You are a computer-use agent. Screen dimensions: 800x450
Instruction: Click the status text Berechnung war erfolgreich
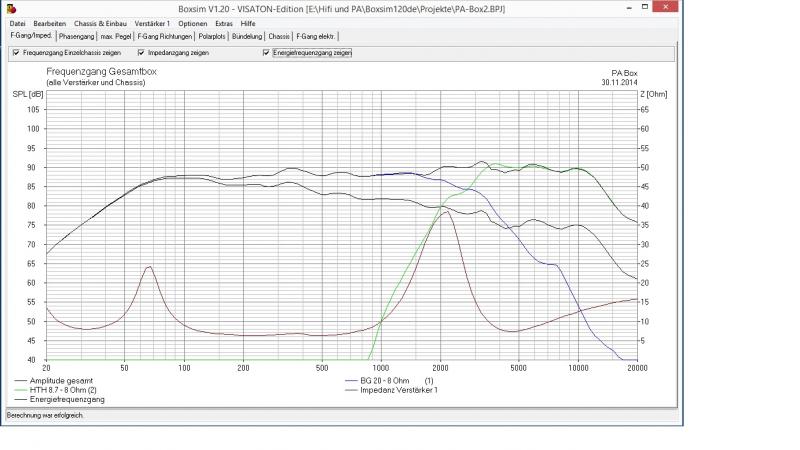(x=45, y=415)
